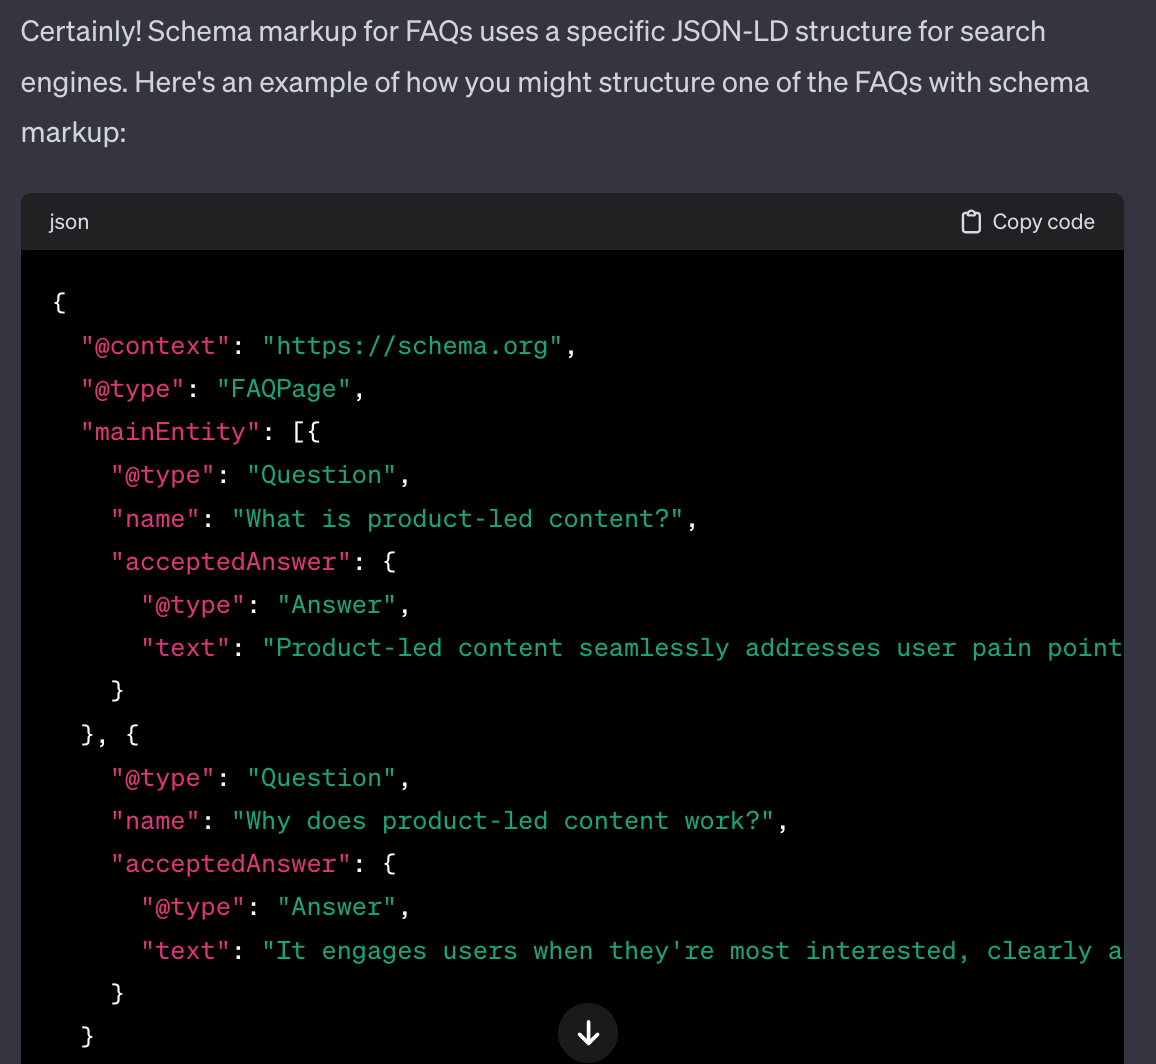Click the second "Question" value above "Why does product-led"

(x=321, y=778)
